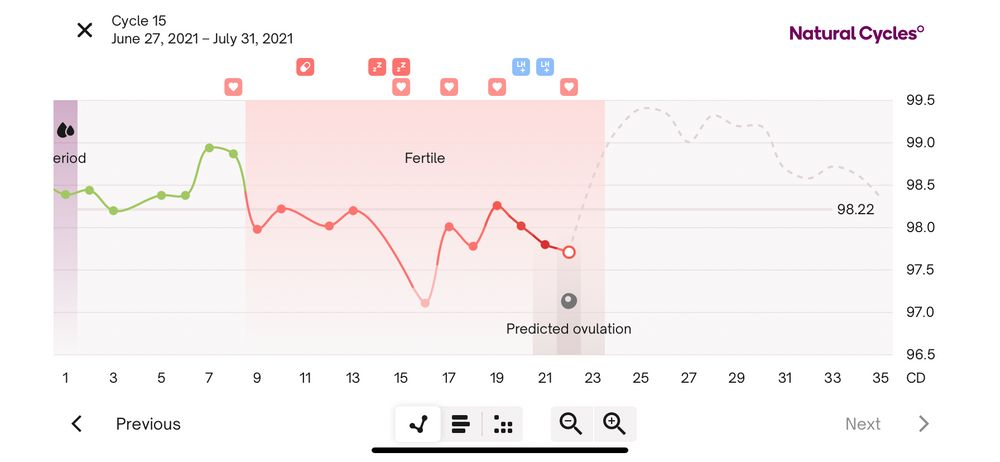Switch to the line graph view
Viewport: 1000px width, 462px height.
pyautogui.click(x=418, y=425)
